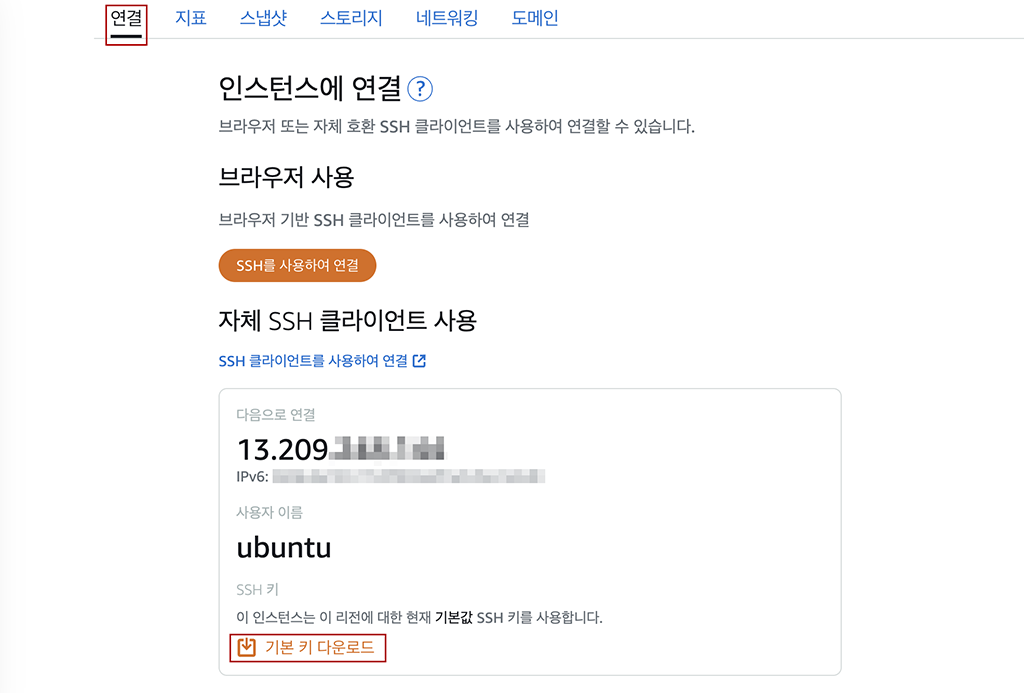Open the 지표 tab

190,18
